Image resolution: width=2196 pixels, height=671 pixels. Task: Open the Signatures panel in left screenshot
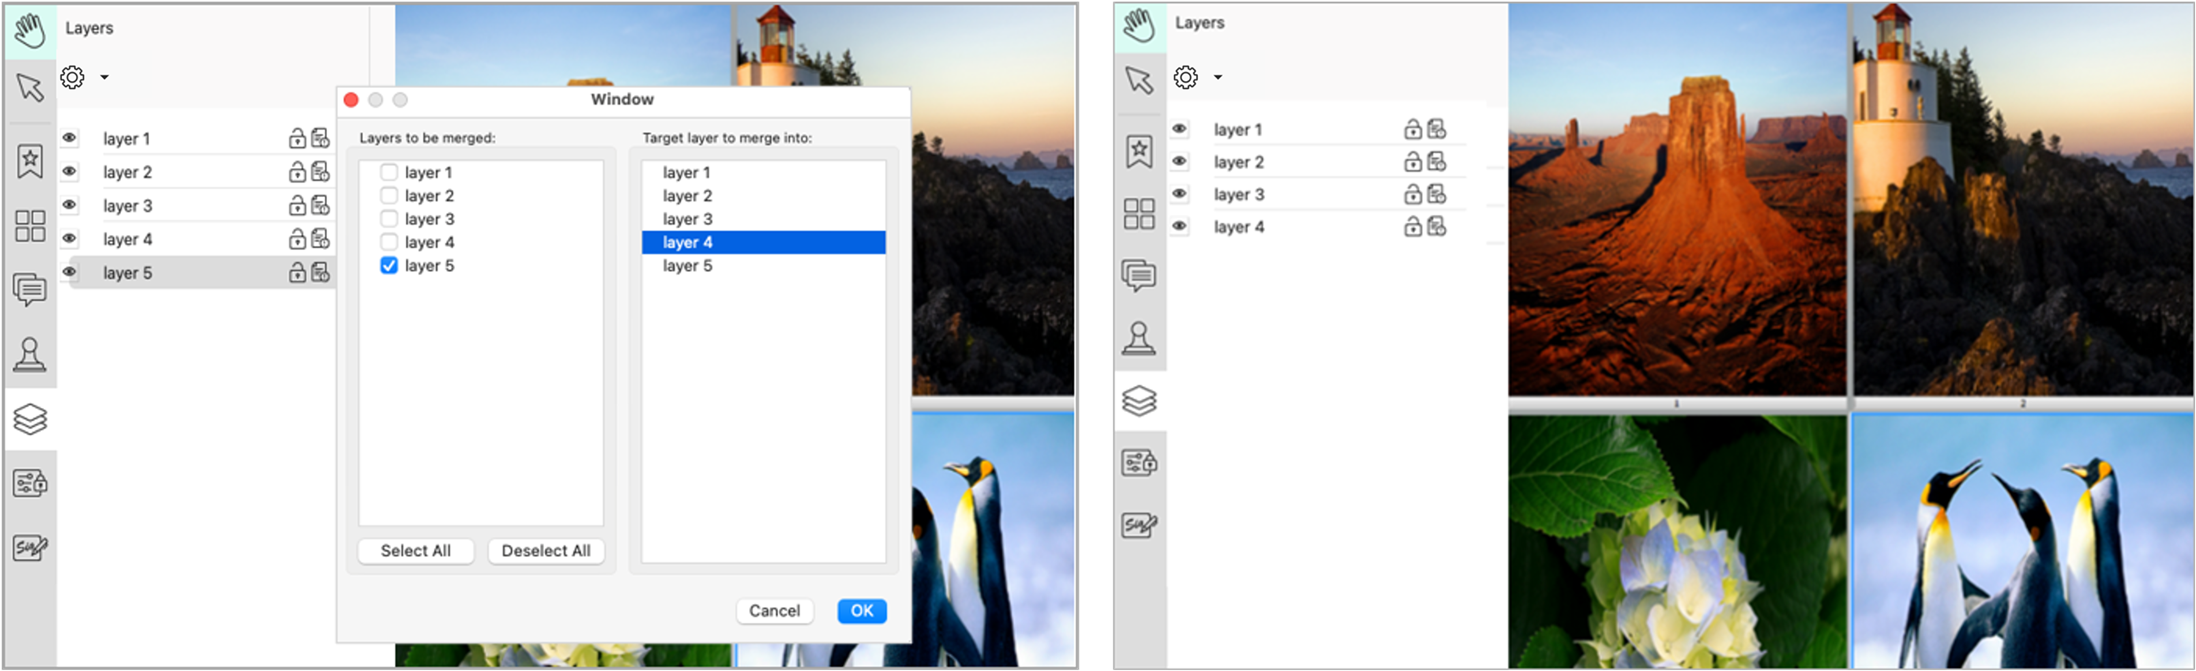click(30, 547)
